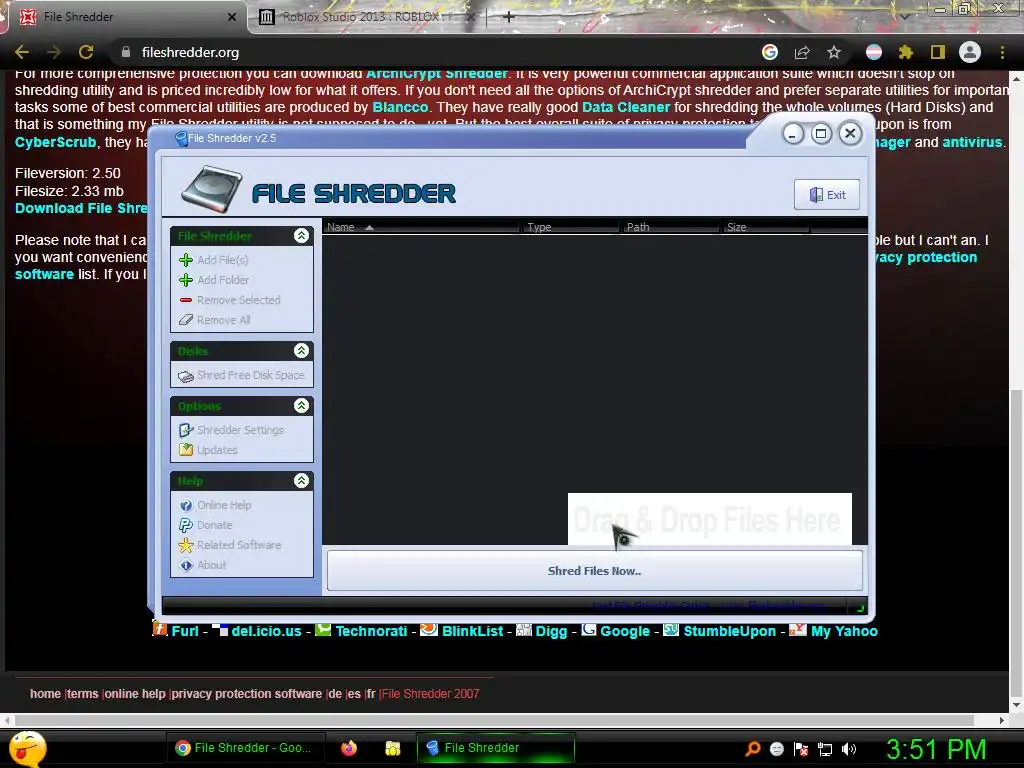Click the Updates icon in Options
1024x768 pixels.
[x=185, y=450]
